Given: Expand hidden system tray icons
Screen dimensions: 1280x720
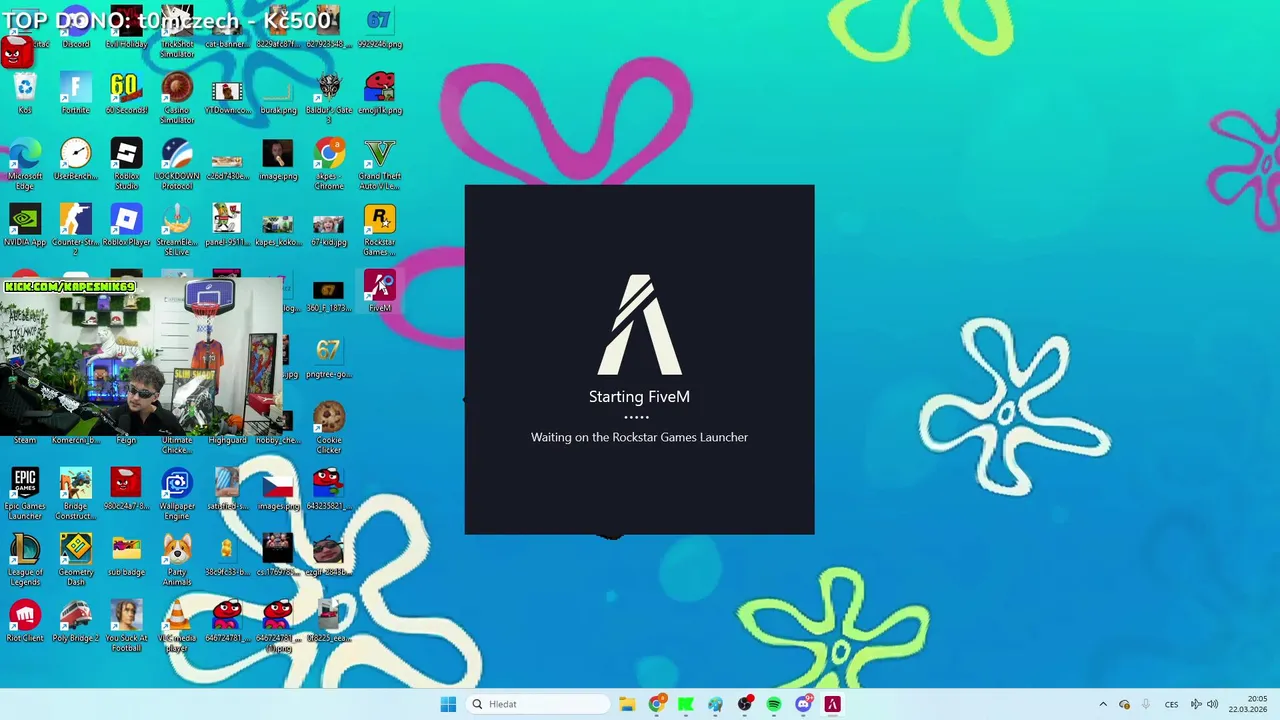Looking at the screenshot, I should coord(1103,704).
